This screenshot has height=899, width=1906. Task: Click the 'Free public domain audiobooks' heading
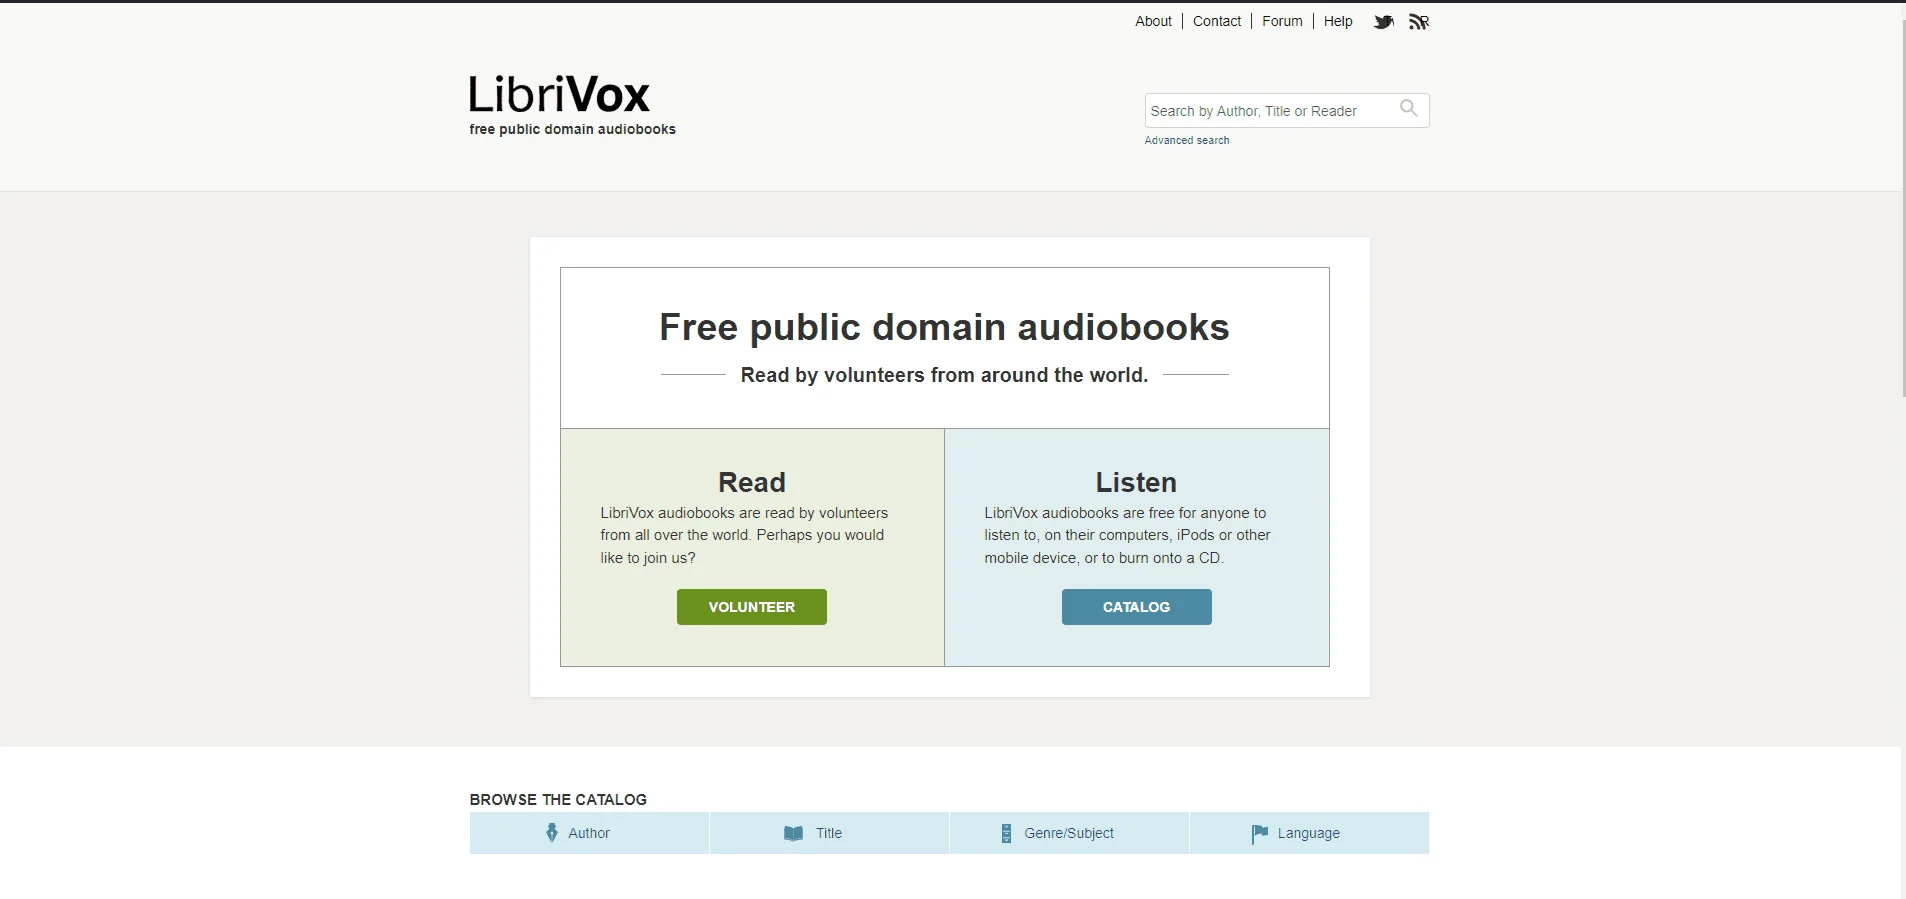944,327
